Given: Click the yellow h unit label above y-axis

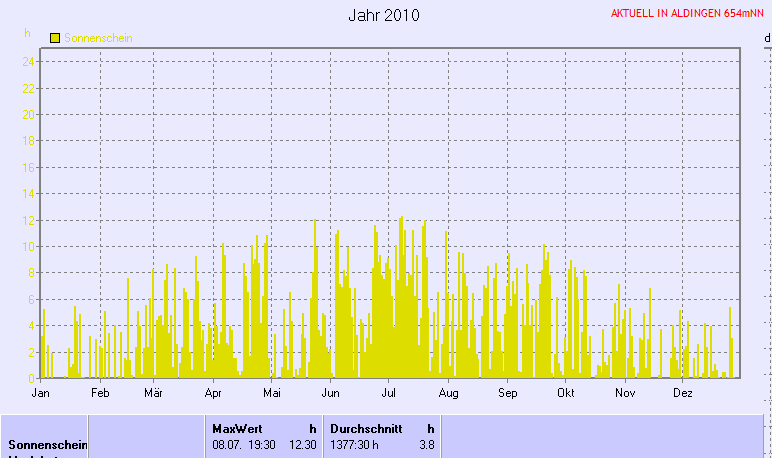Looking at the screenshot, I should point(28,33).
